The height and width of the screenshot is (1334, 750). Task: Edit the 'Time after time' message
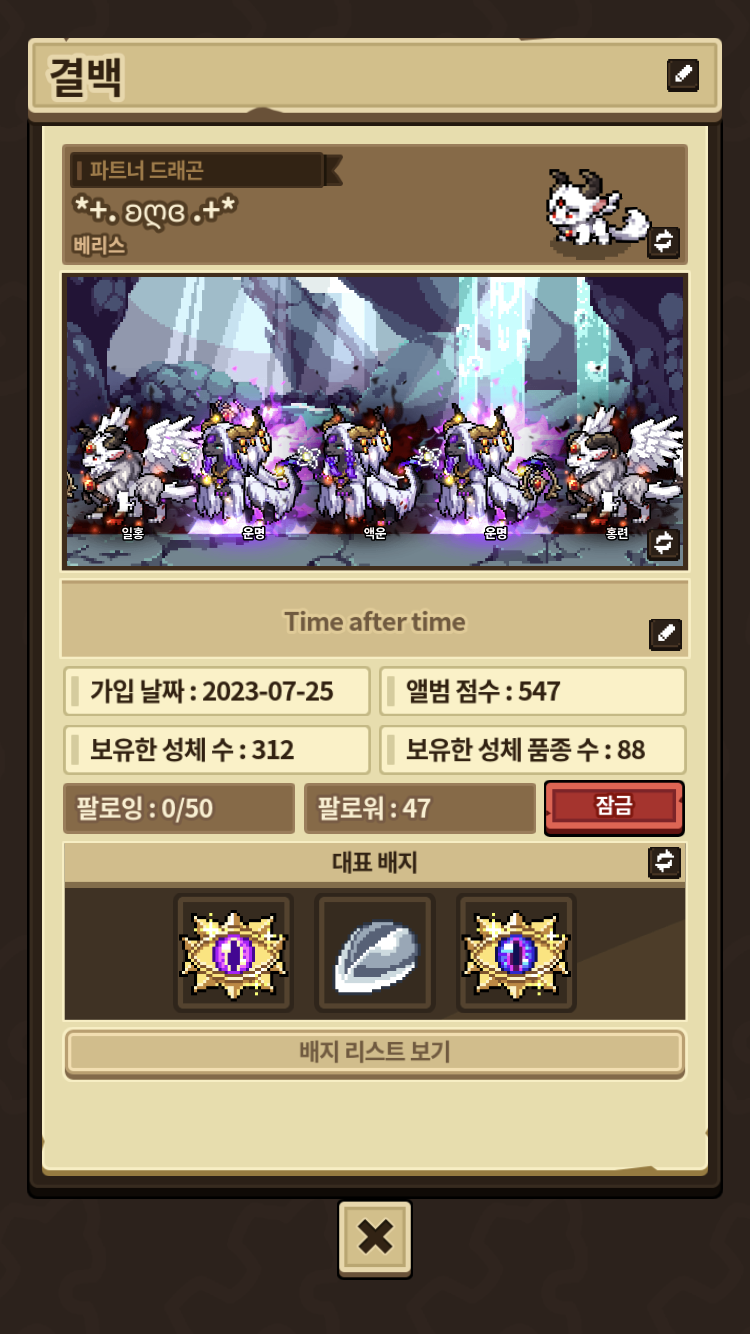[x=666, y=634]
